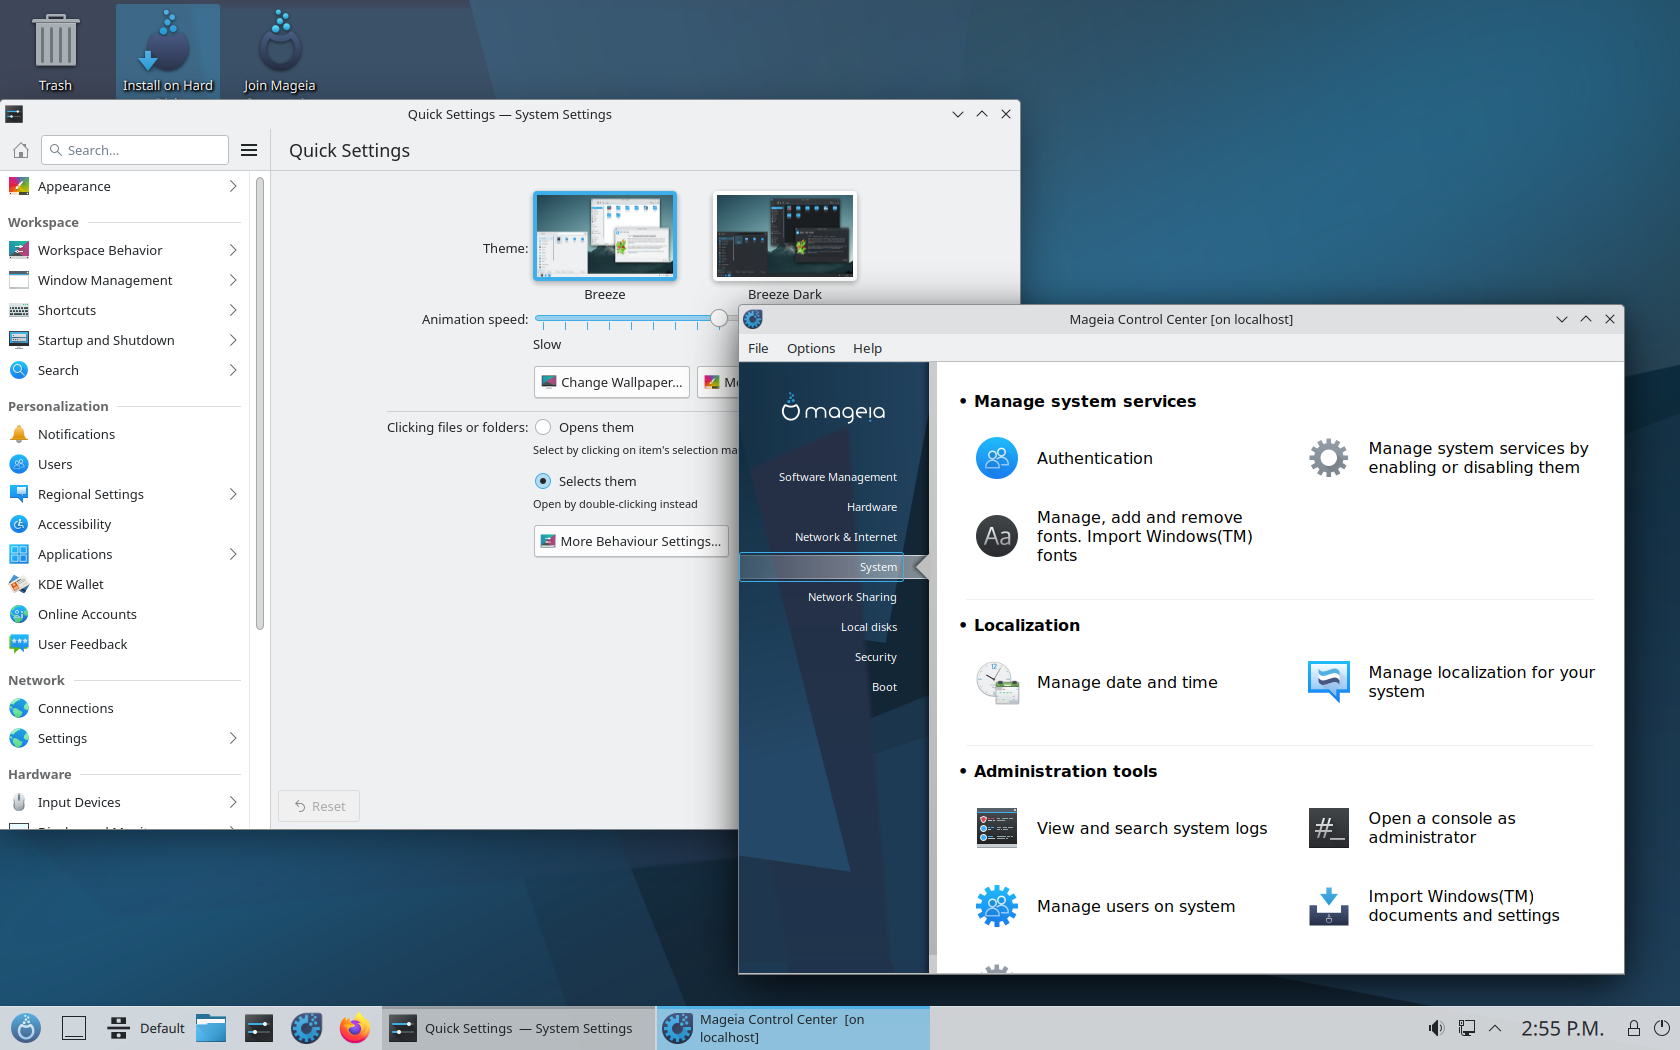Open the Options menu in Control Center
Screen dimensions: 1680x1050
pos(810,348)
